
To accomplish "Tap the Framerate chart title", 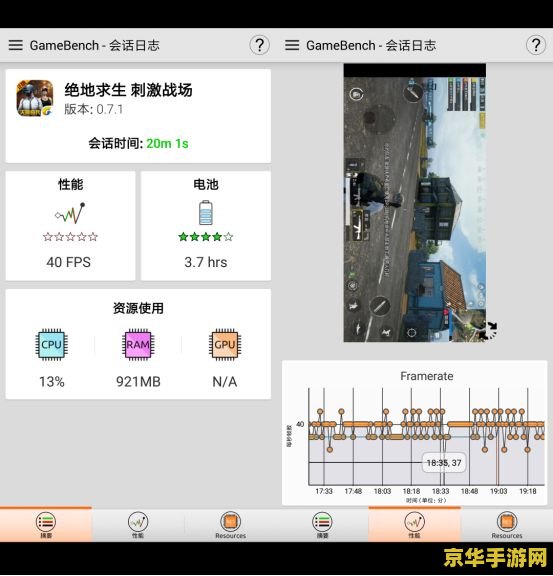I will click(426, 376).
